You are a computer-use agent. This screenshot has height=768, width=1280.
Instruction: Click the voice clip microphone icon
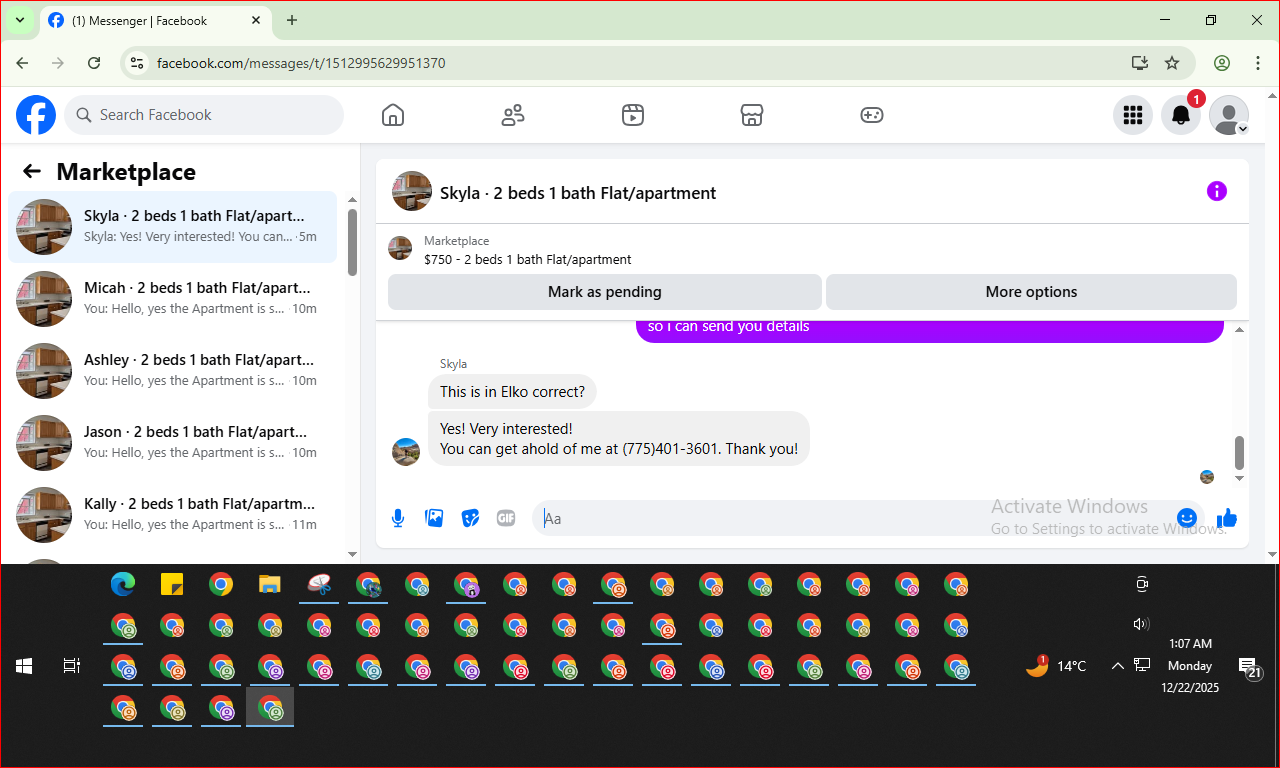pyautogui.click(x=398, y=518)
